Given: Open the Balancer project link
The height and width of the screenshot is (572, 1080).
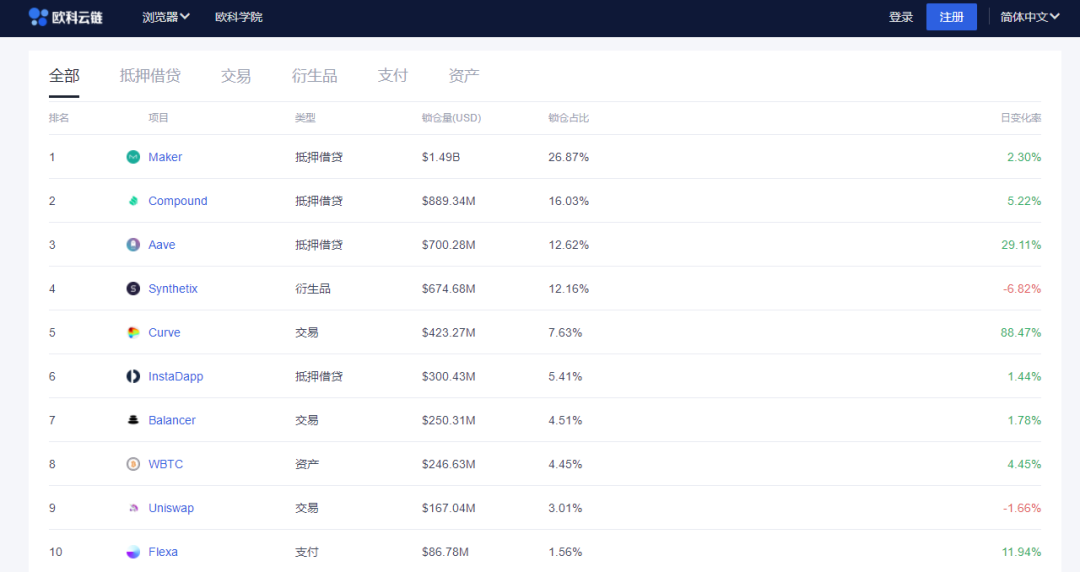Looking at the screenshot, I should 172,420.
